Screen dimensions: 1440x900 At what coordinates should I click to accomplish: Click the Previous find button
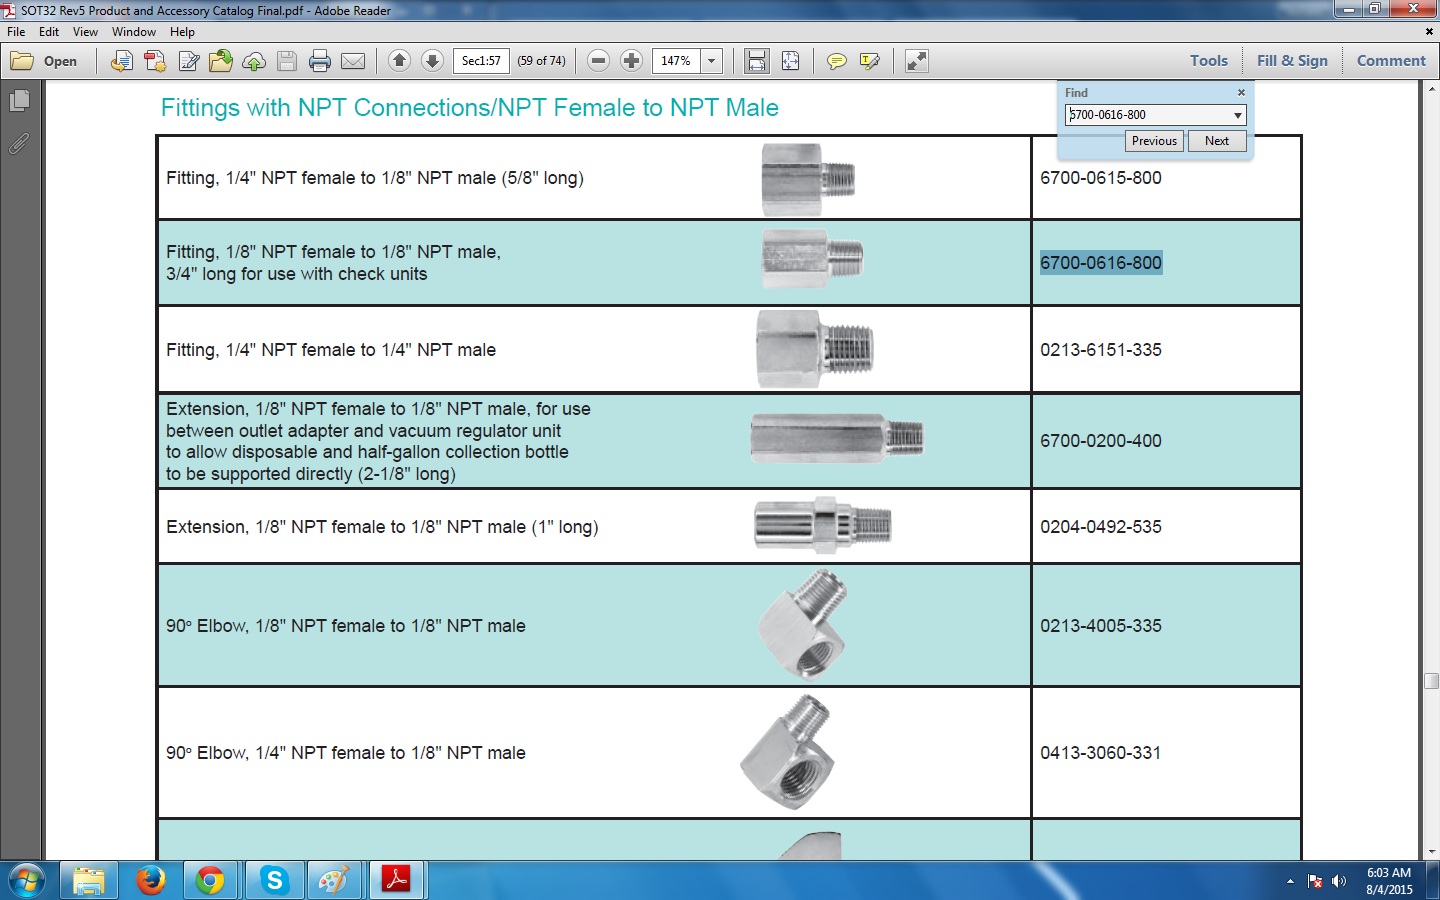click(1154, 141)
